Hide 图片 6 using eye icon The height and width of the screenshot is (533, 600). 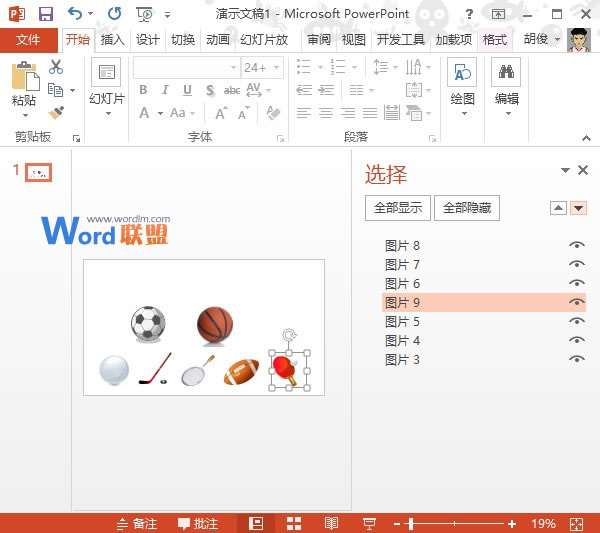click(577, 283)
